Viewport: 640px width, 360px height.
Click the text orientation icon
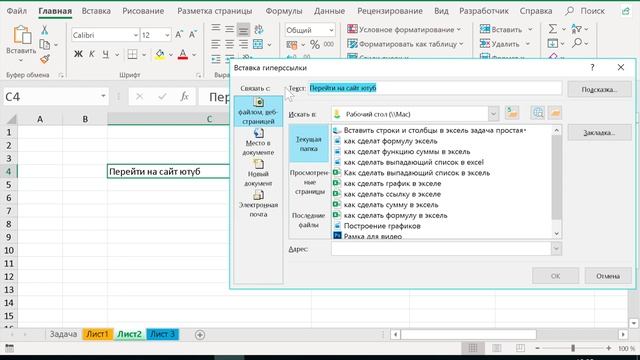258,29
